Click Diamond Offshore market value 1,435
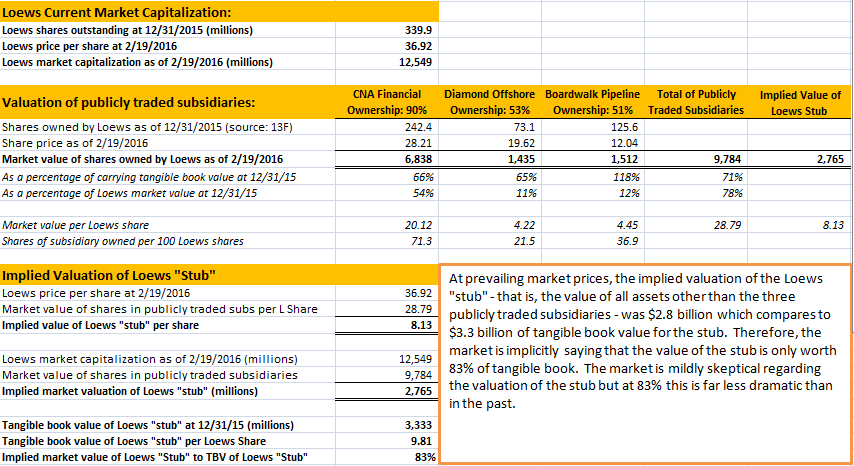 (521, 159)
